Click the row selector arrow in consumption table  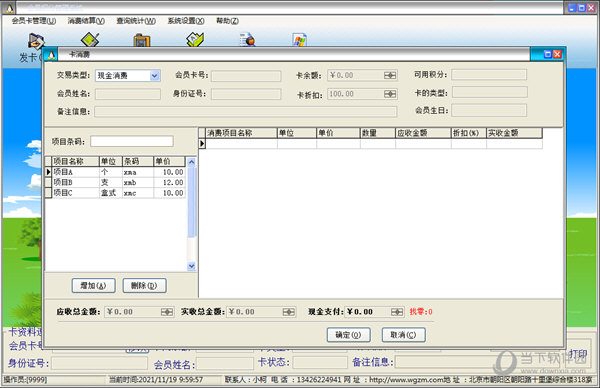202,143
